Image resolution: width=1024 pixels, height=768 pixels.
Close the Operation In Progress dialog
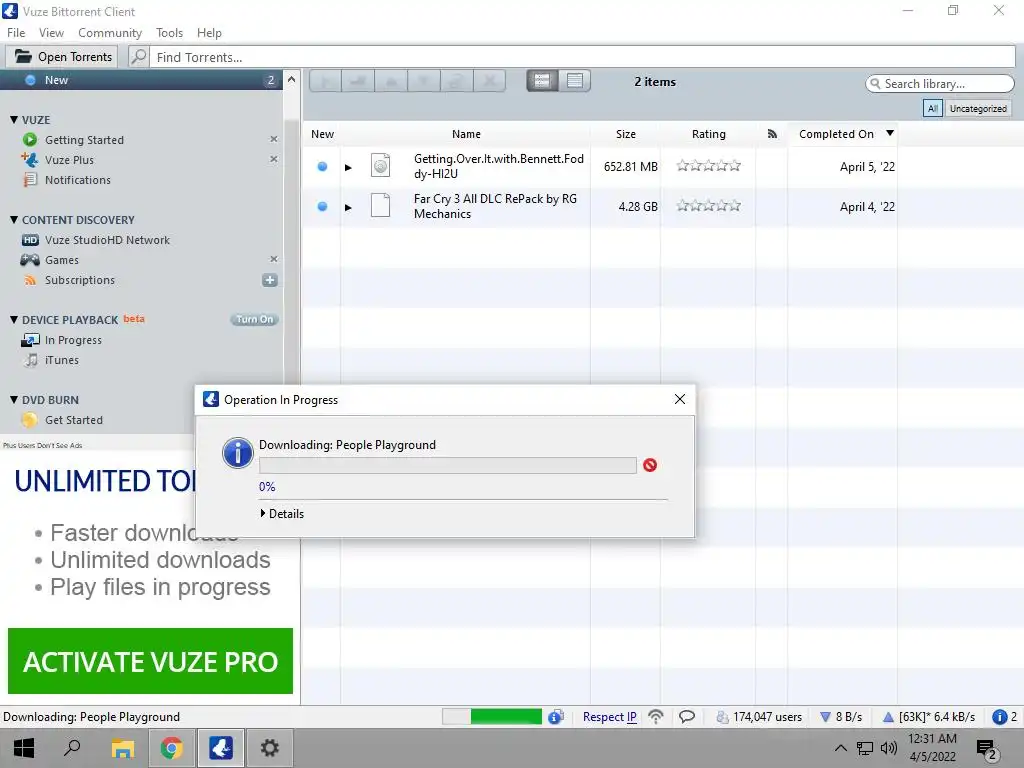click(679, 399)
